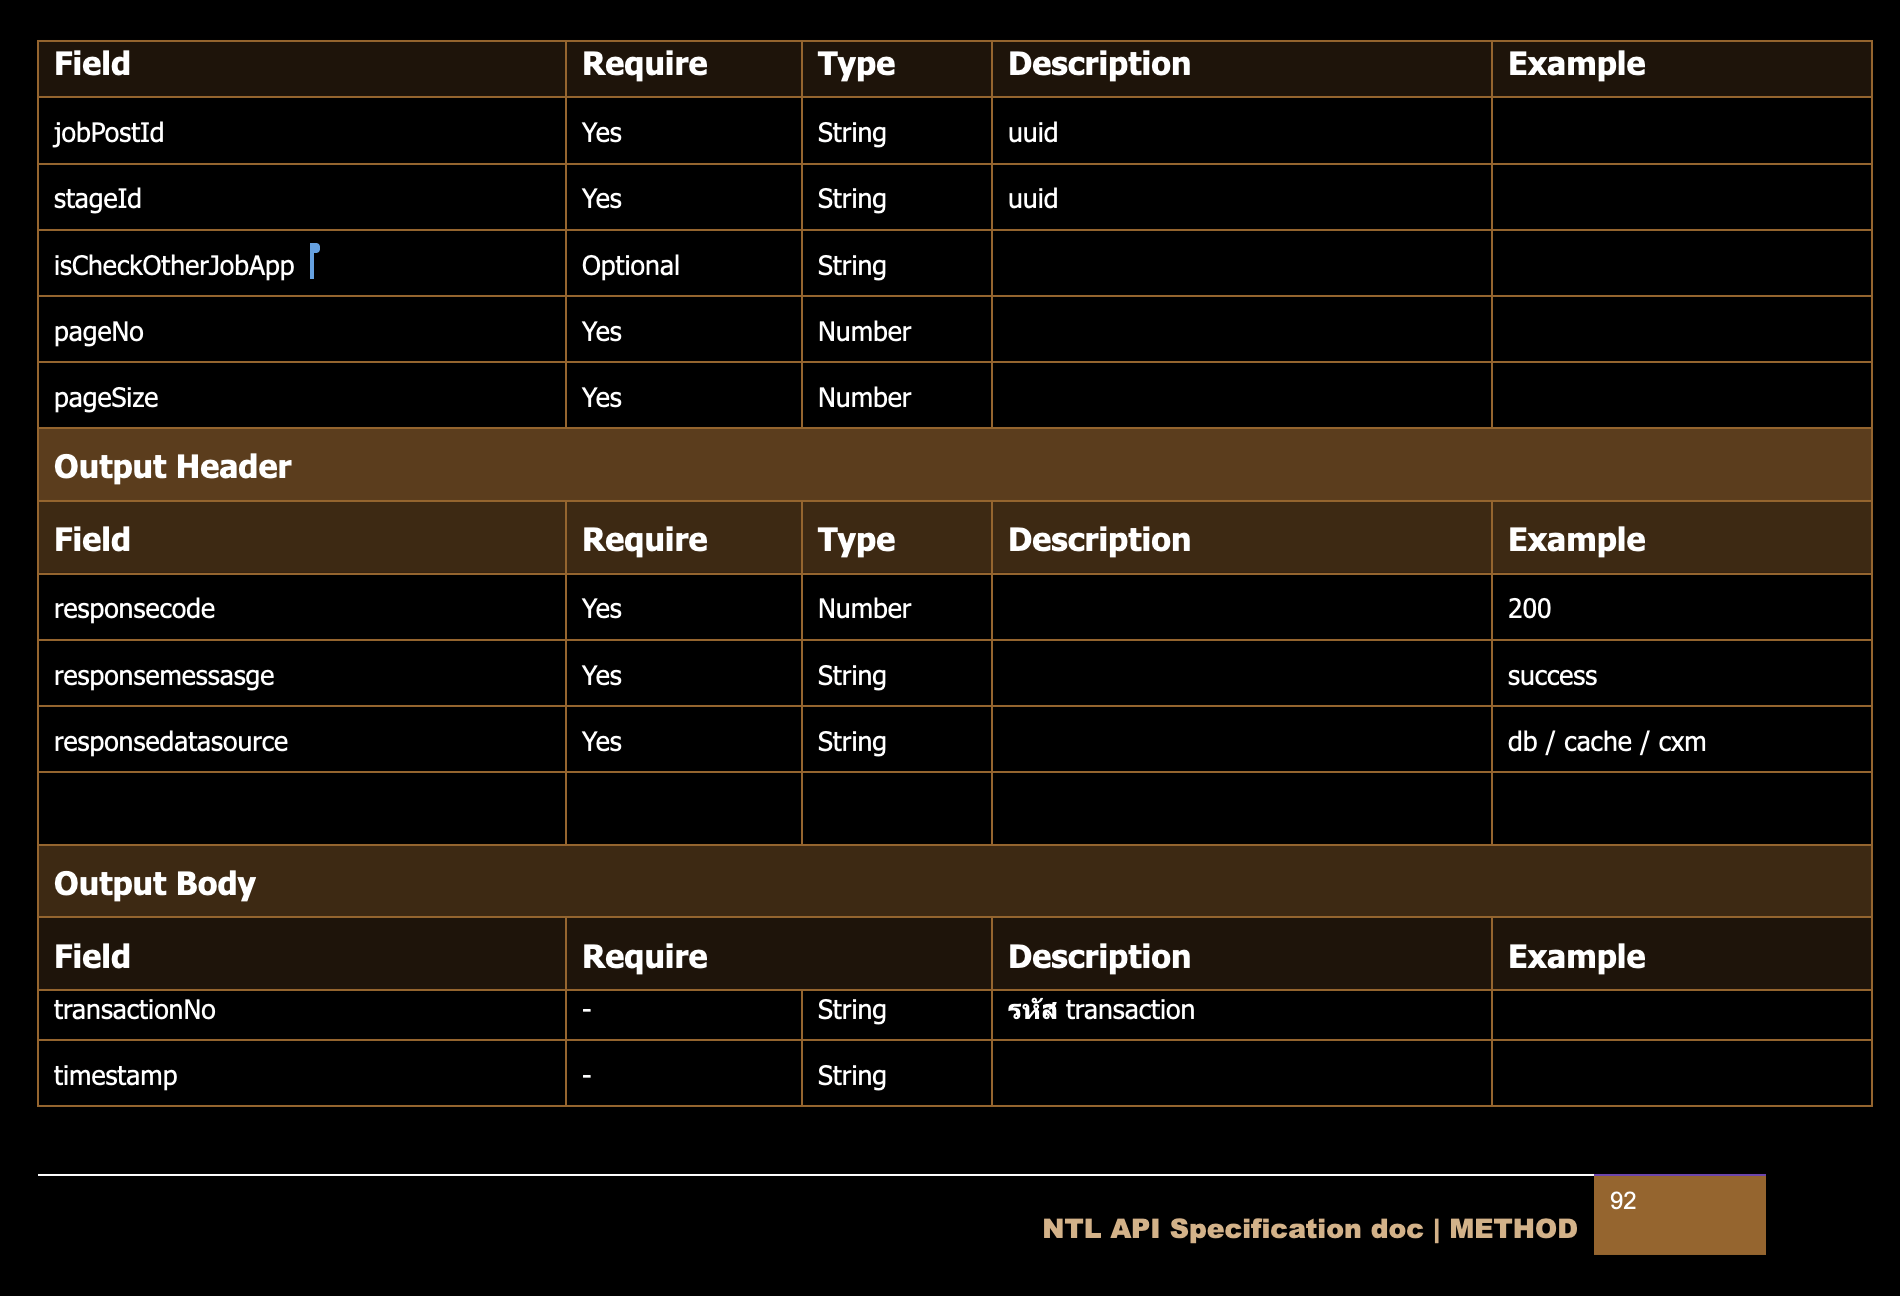Click the pageSize field cell
The image size is (1900, 1296).
tap(106, 398)
